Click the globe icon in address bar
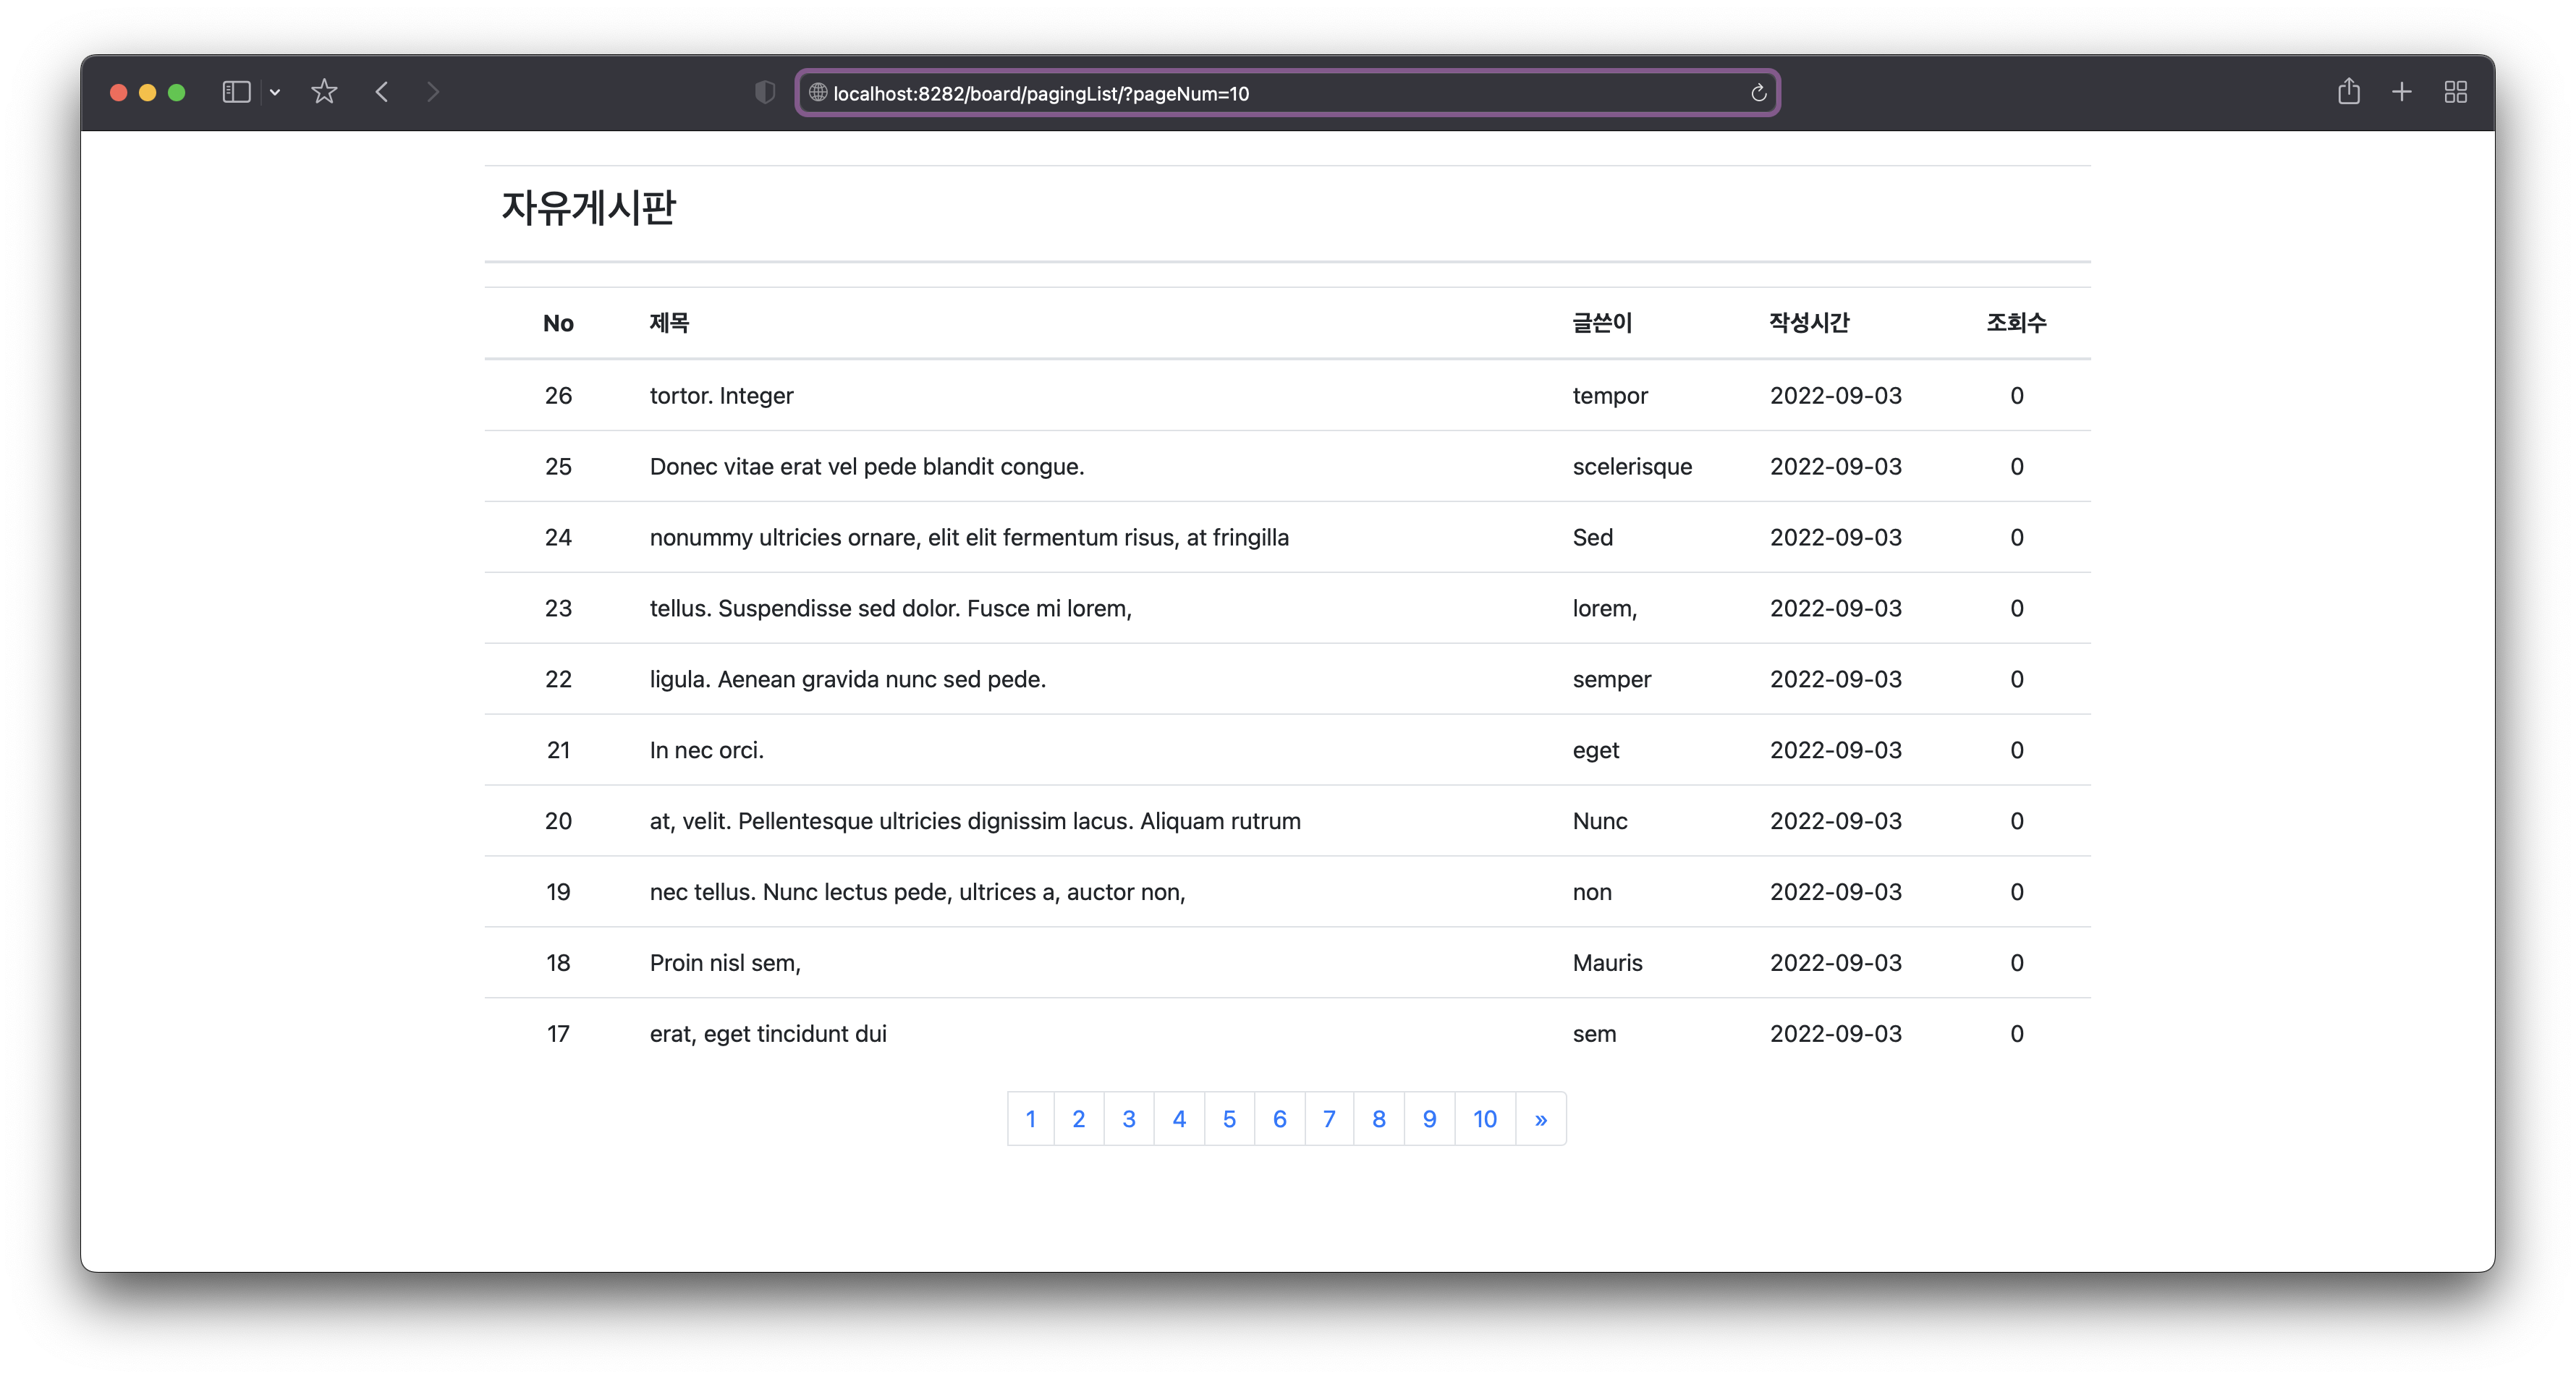This screenshot has height=1379, width=2576. (x=818, y=93)
